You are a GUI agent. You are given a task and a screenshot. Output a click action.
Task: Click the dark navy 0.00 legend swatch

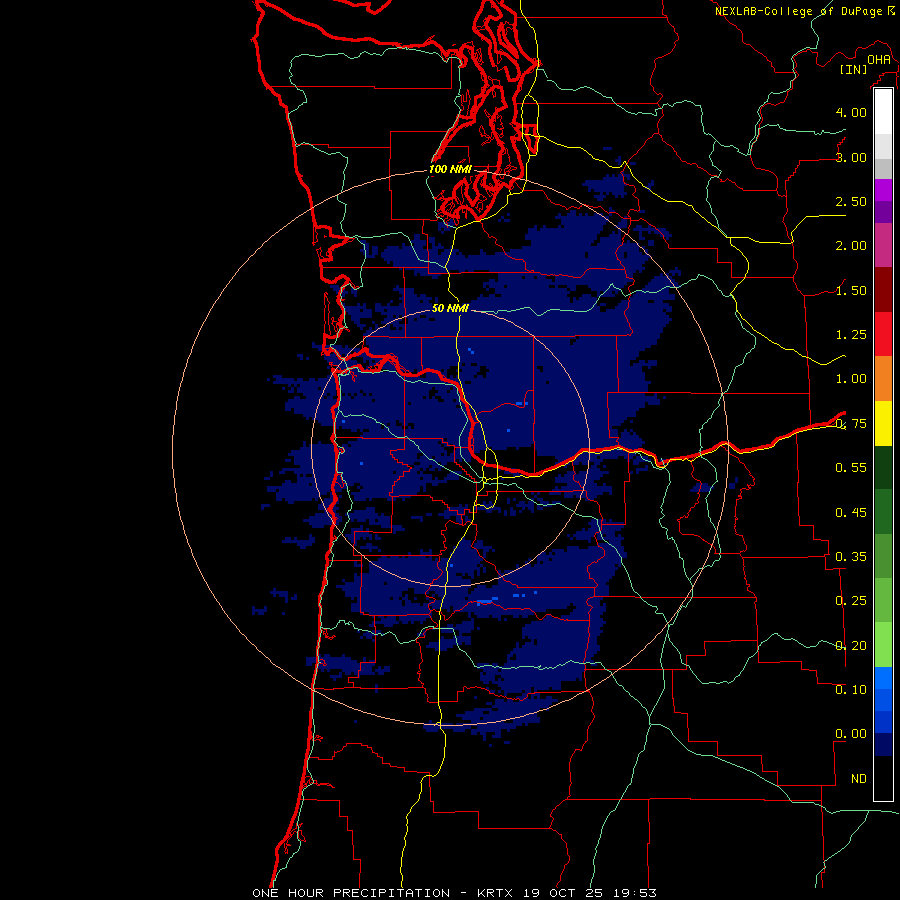(883, 745)
